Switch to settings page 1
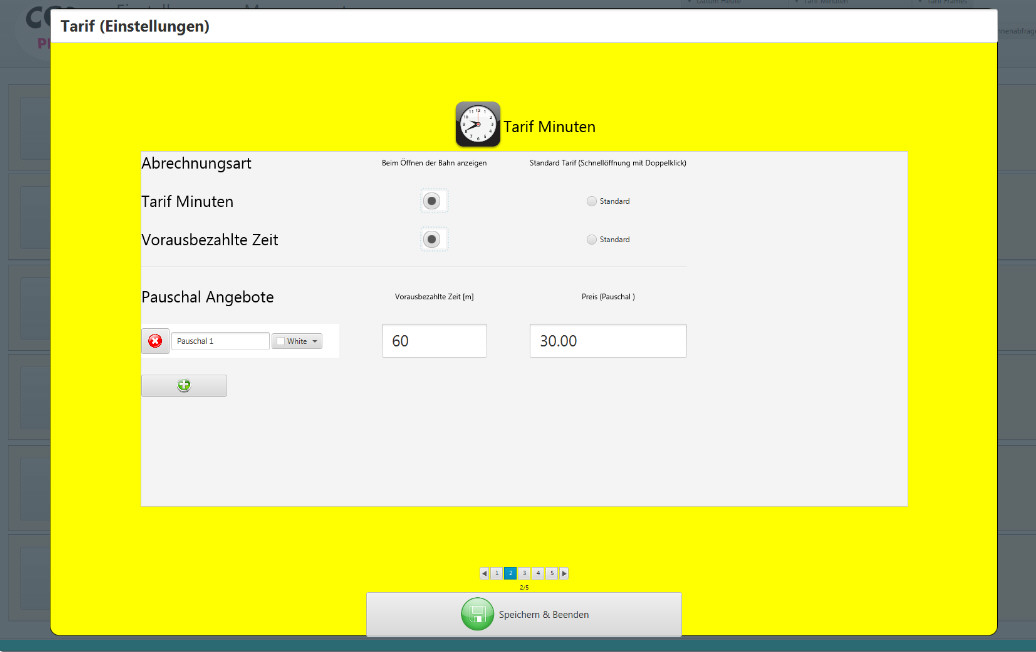The image size is (1036, 652). click(497, 574)
